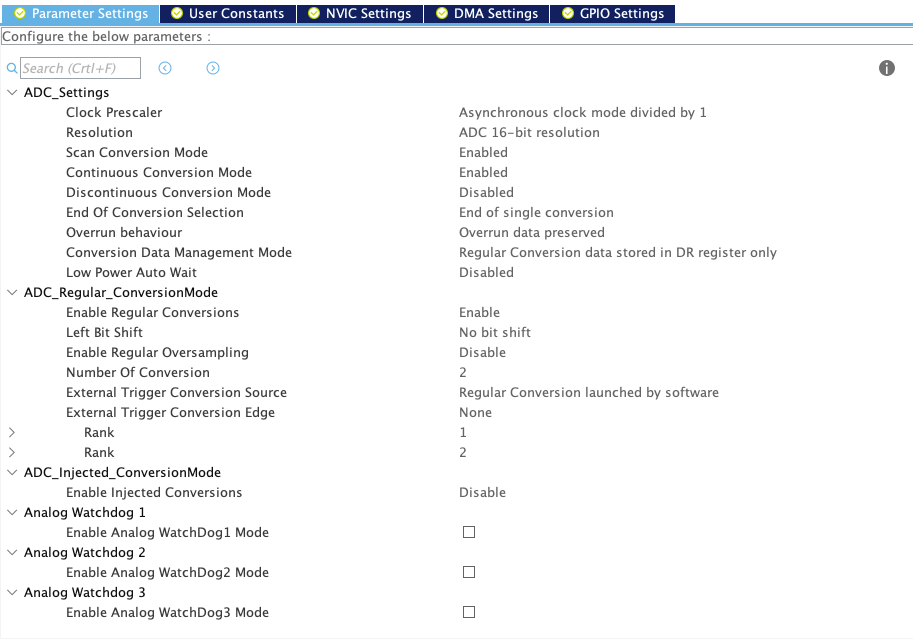Enable Analog WatchDog1 Mode checkbox
The width and height of the screenshot is (913, 639).
(x=469, y=532)
